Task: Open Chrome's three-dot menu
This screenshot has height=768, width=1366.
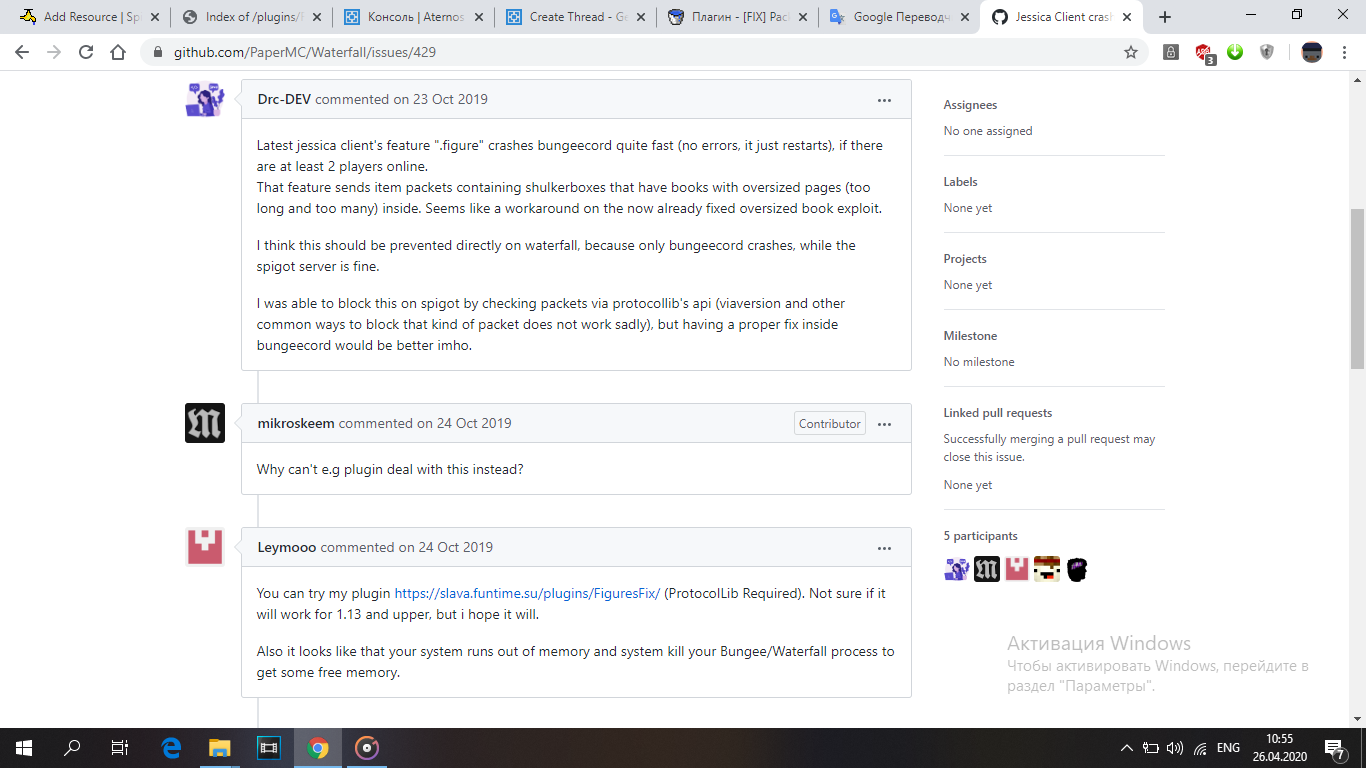Action: coord(1345,52)
